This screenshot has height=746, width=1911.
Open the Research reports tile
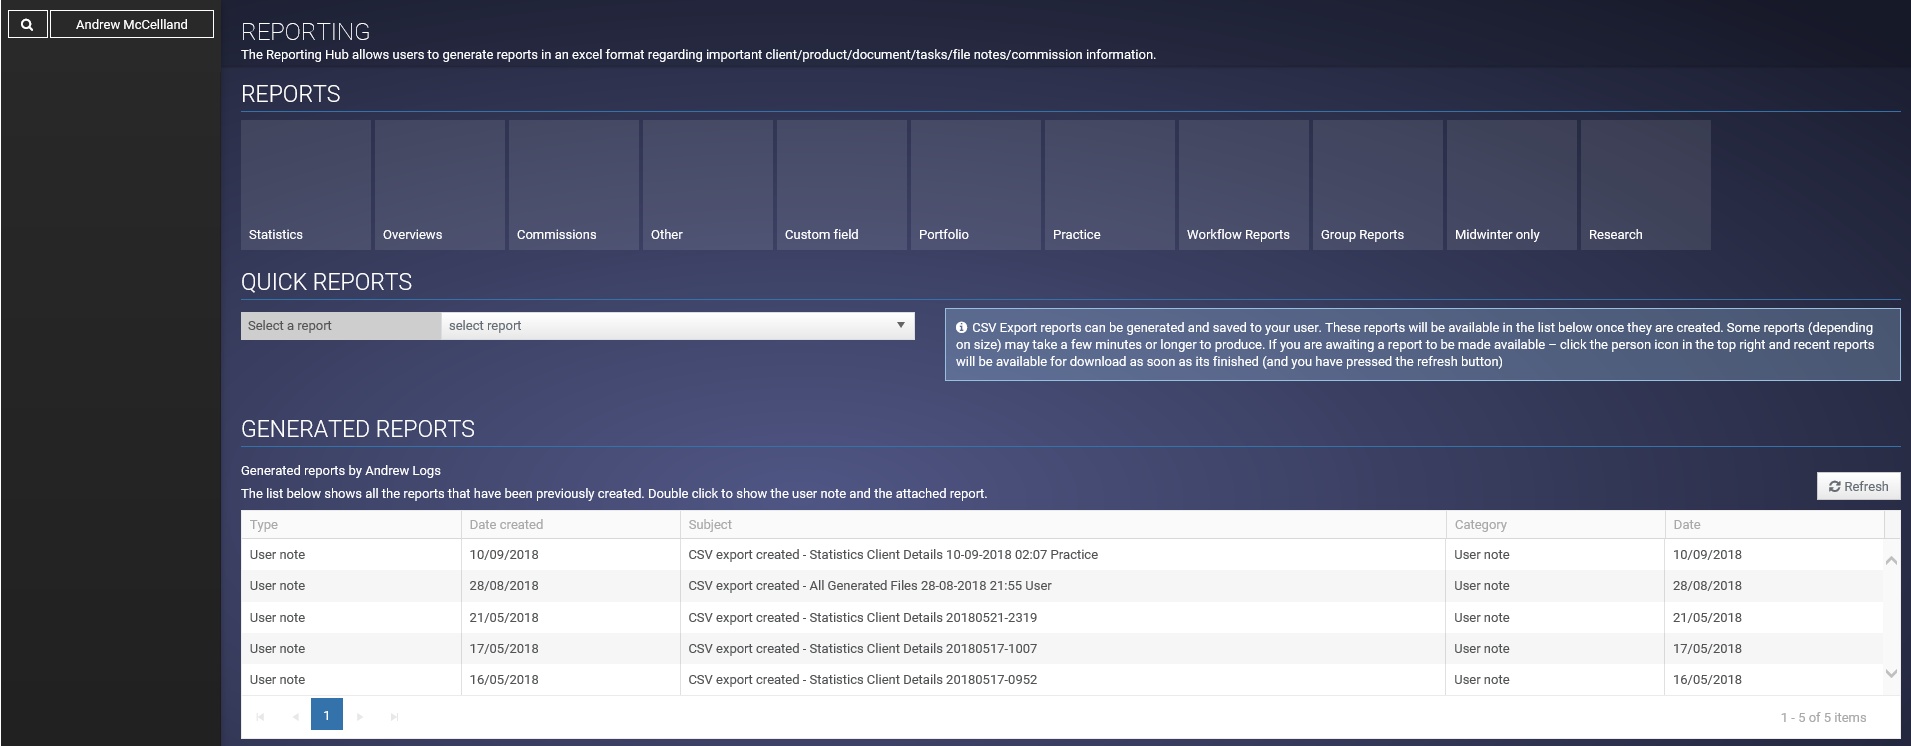coord(1646,185)
